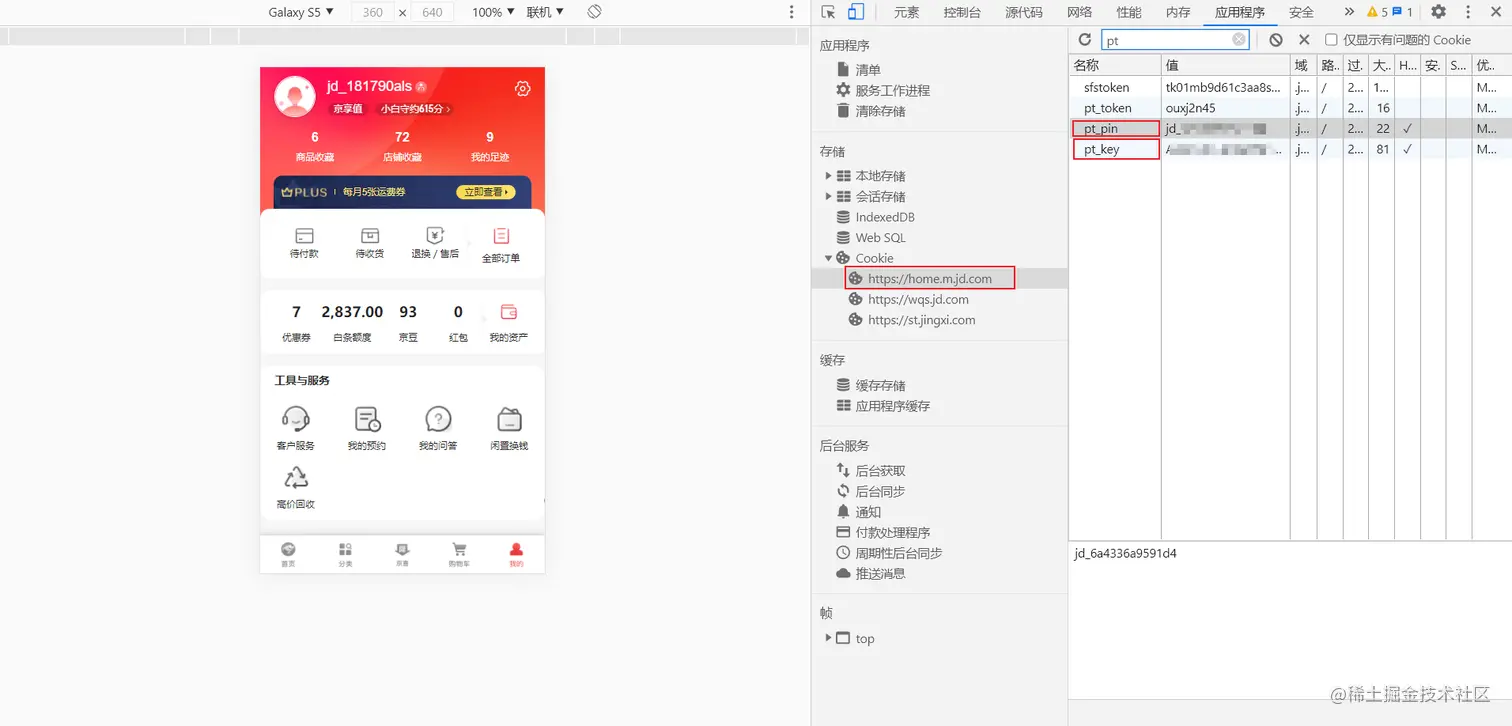This screenshot has width=1512, height=726.
Task: Open 待收货 pending delivery orders
Action: (x=370, y=243)
